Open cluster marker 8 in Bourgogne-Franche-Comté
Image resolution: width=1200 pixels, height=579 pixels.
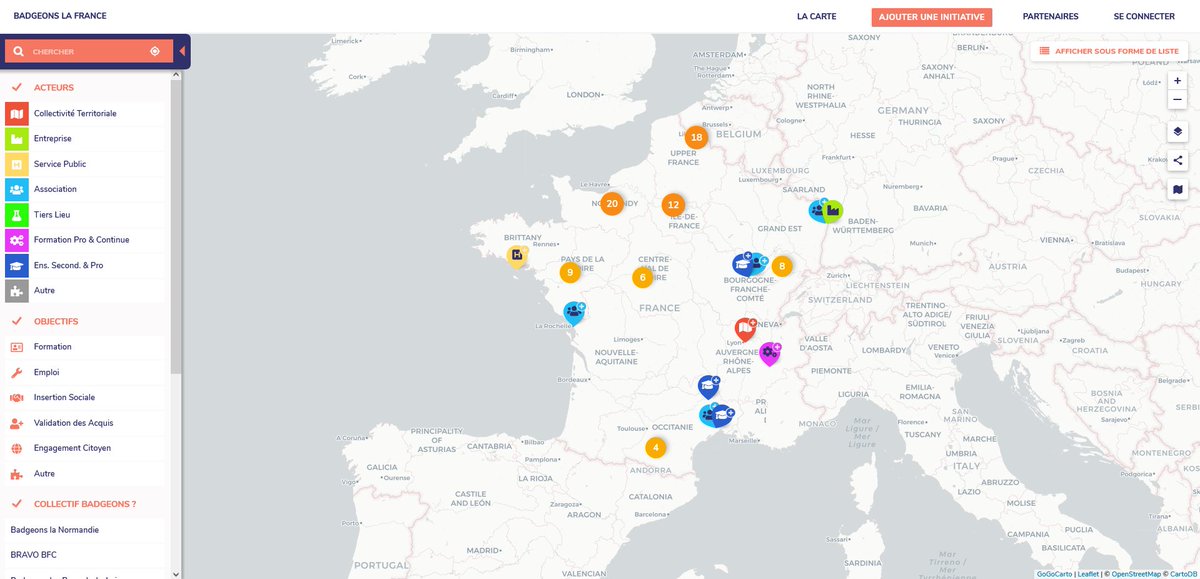point(781,266)
